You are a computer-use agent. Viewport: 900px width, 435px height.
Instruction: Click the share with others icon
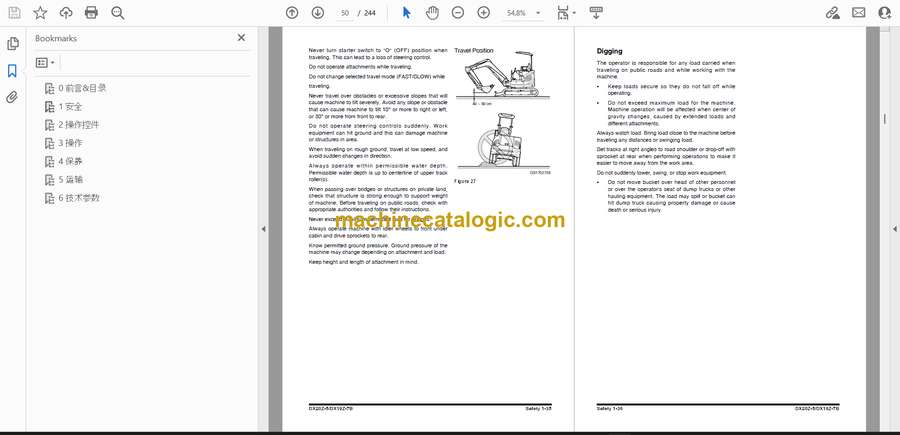pyautogui.click(x=885, y=13)
